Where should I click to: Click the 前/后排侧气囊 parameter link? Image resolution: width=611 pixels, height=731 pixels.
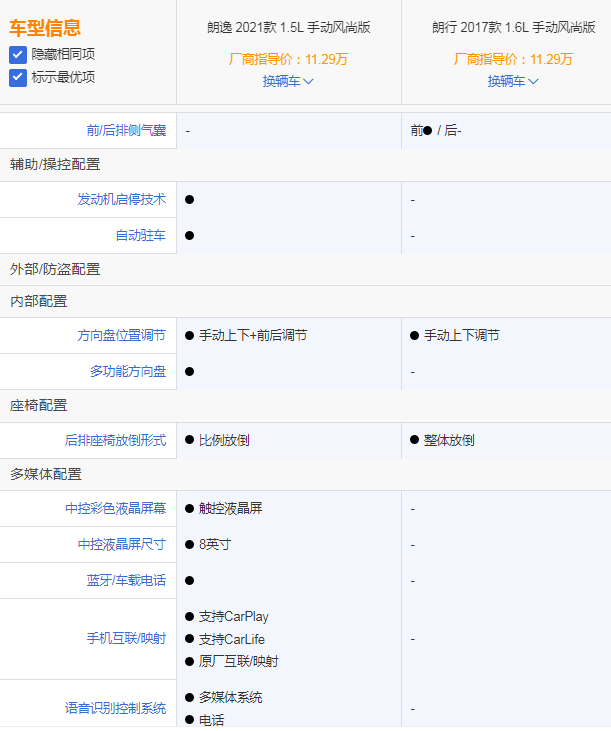126,130
